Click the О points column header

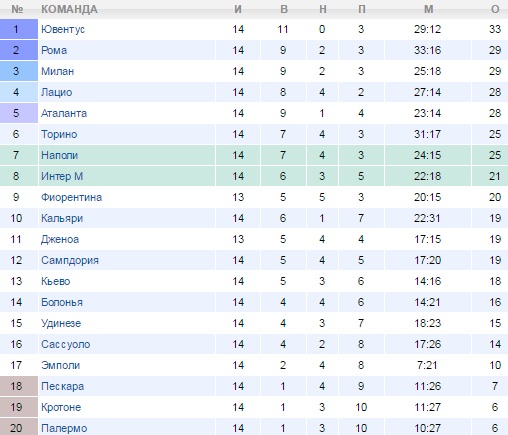pyautogui.click(x=495, y=9)
